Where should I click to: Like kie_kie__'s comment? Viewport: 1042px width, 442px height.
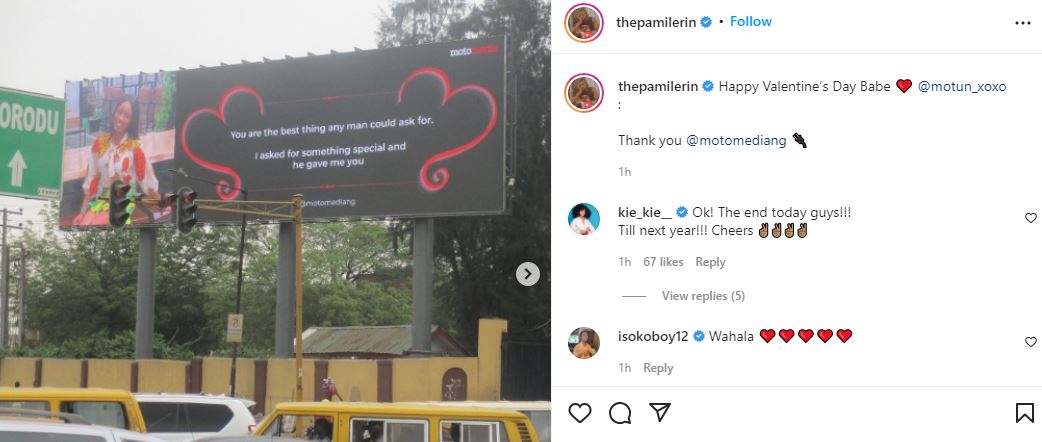pyautogui.click(x=1031, y=218)
